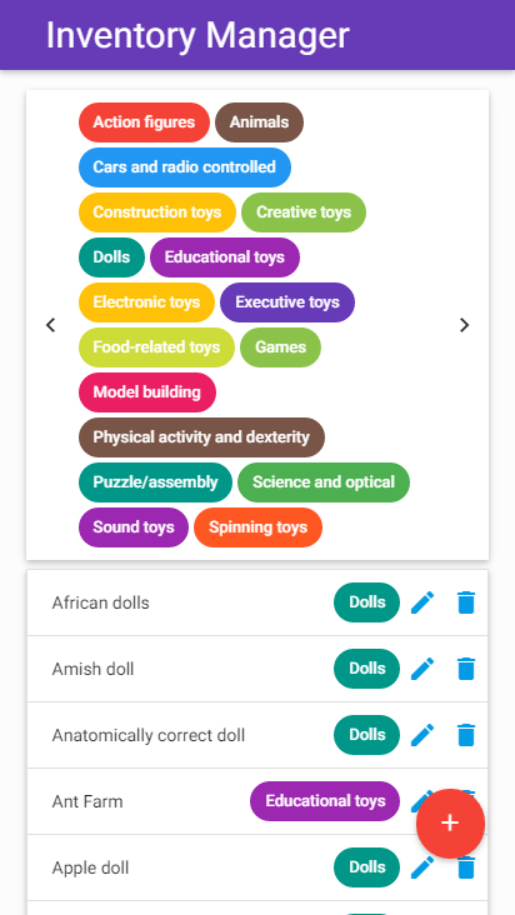This screenshot has width=515, height=915.
Task: Edit the Anatomically correct doll entry
Action: click(x=422, y=735)
